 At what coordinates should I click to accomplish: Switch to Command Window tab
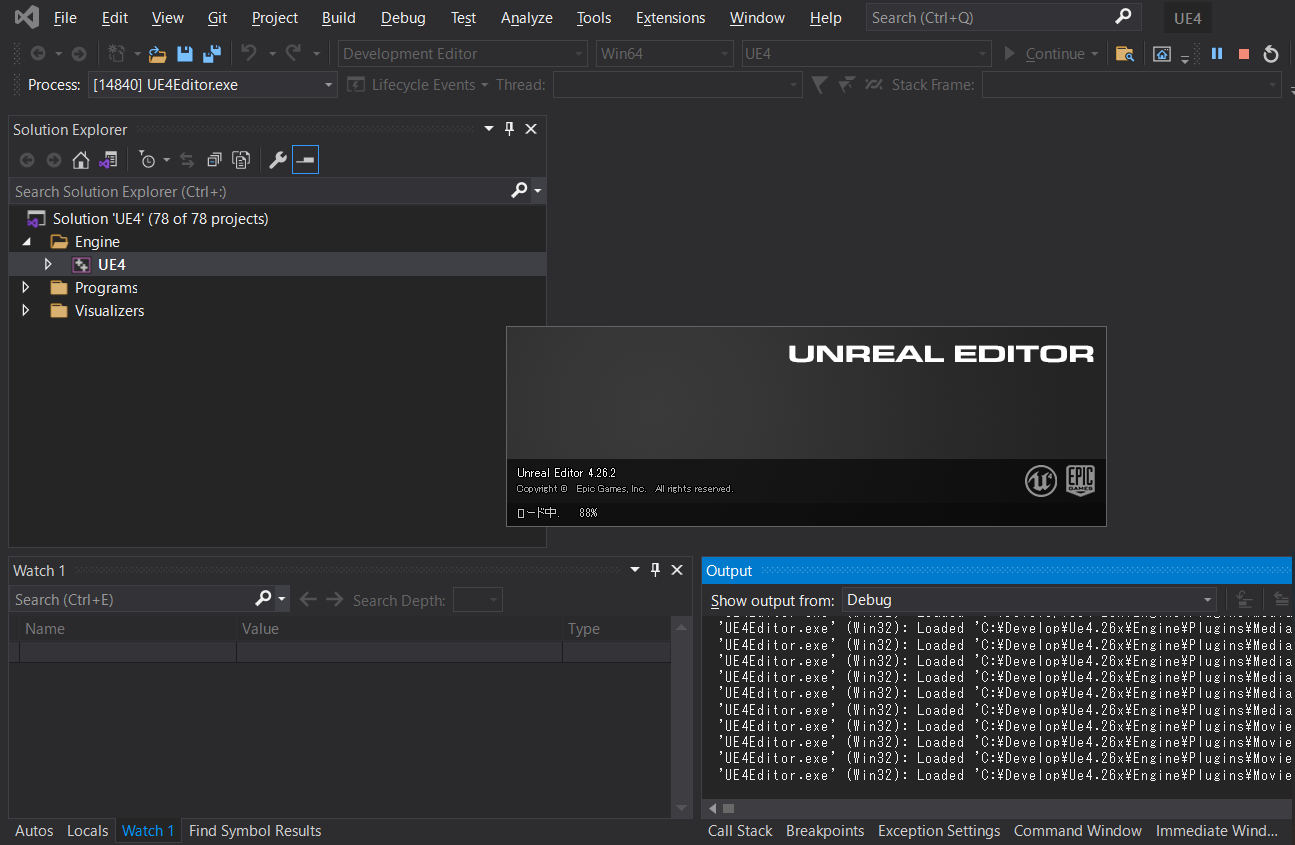[1078, 831]
